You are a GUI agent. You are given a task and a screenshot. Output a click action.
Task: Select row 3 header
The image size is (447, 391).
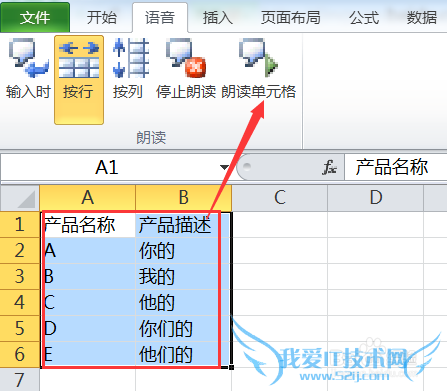click(20, 276)
